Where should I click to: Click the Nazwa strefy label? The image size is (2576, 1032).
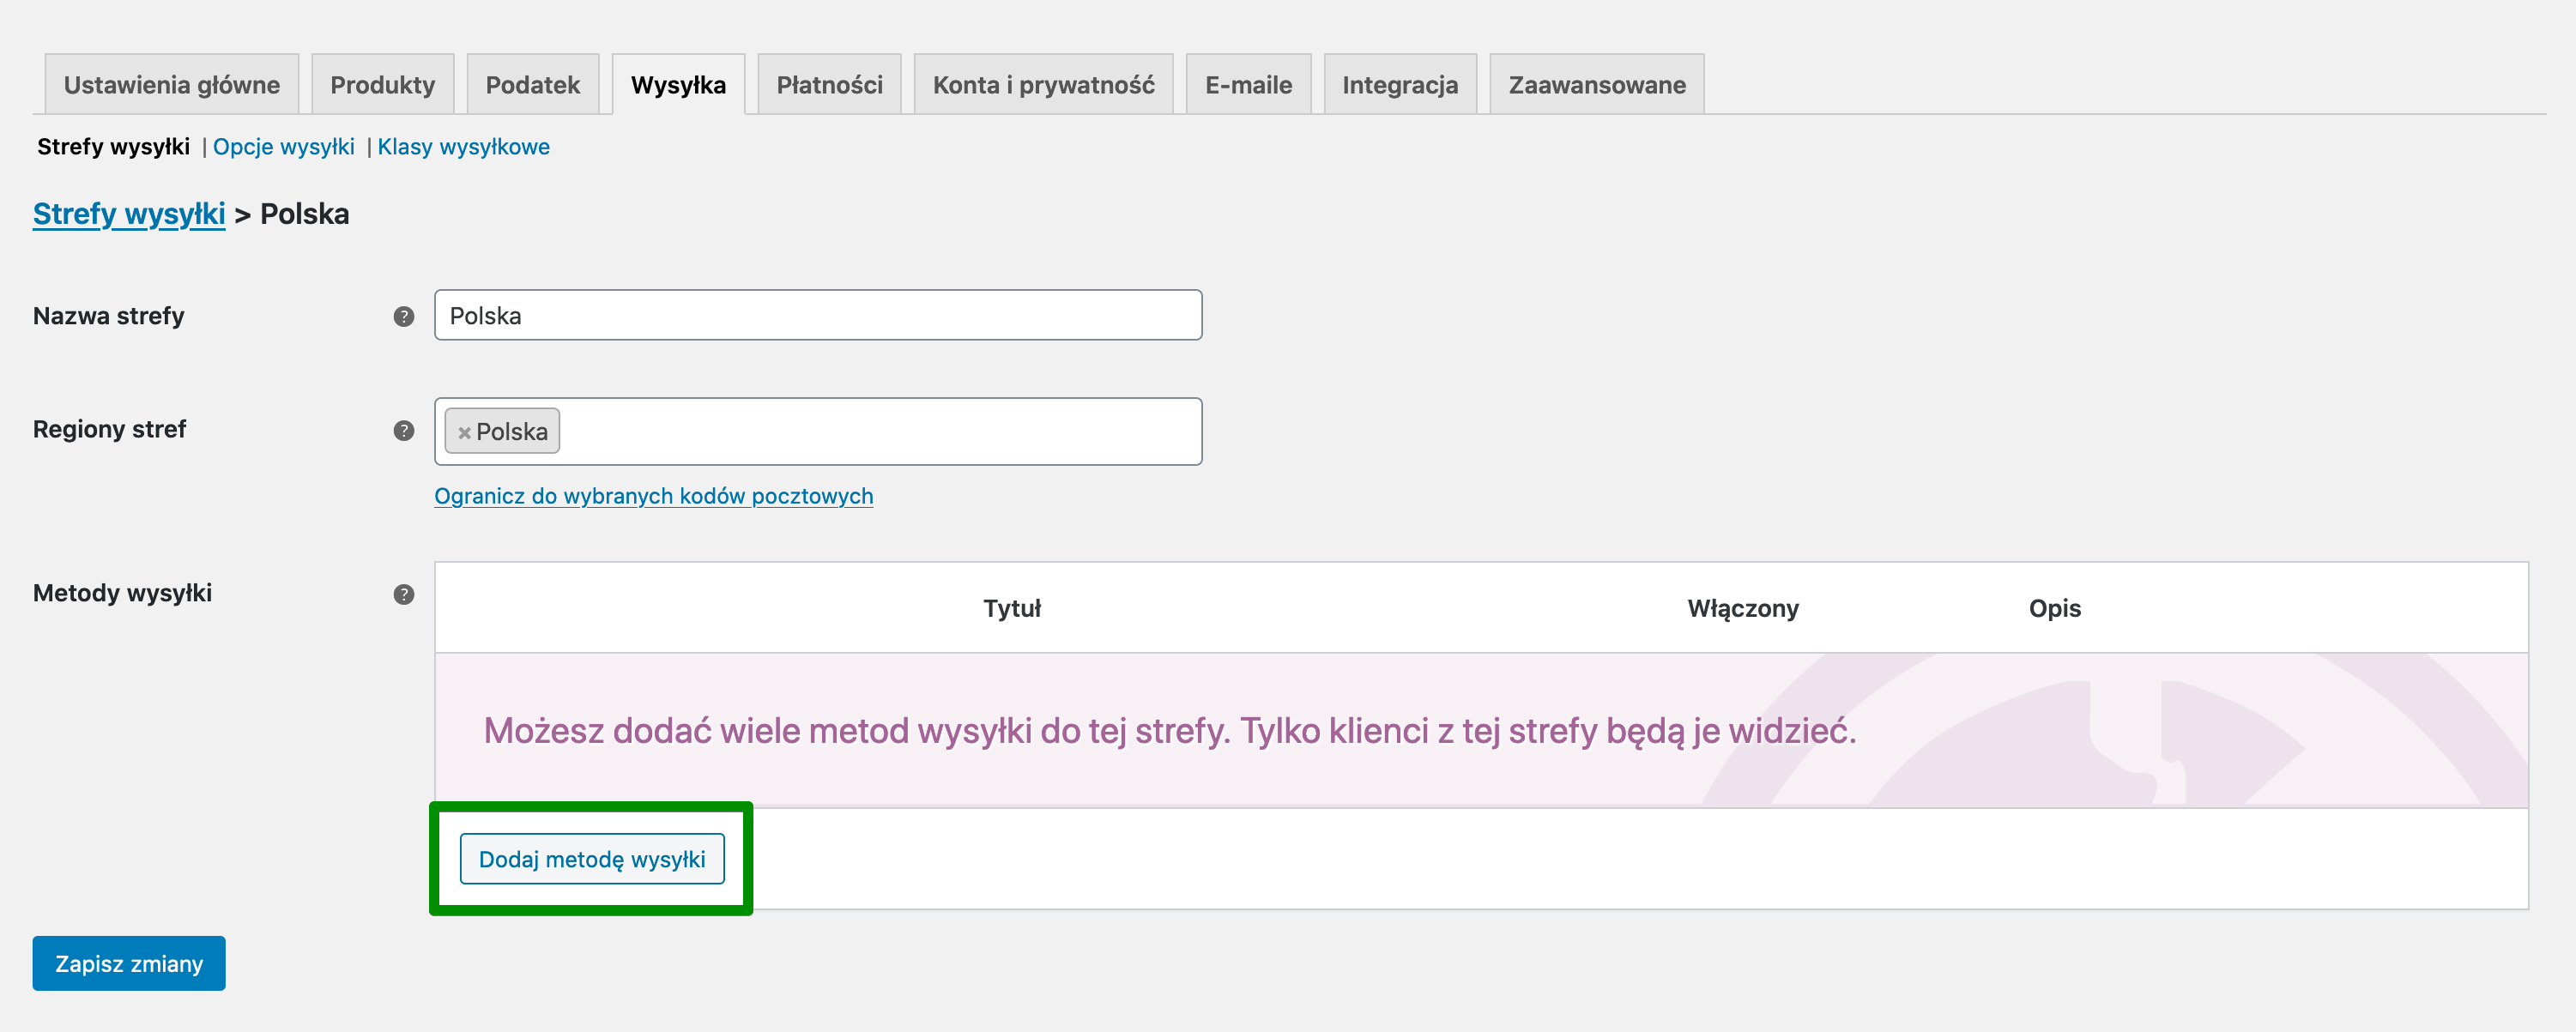pyautogui.click(x=109, y=316)
